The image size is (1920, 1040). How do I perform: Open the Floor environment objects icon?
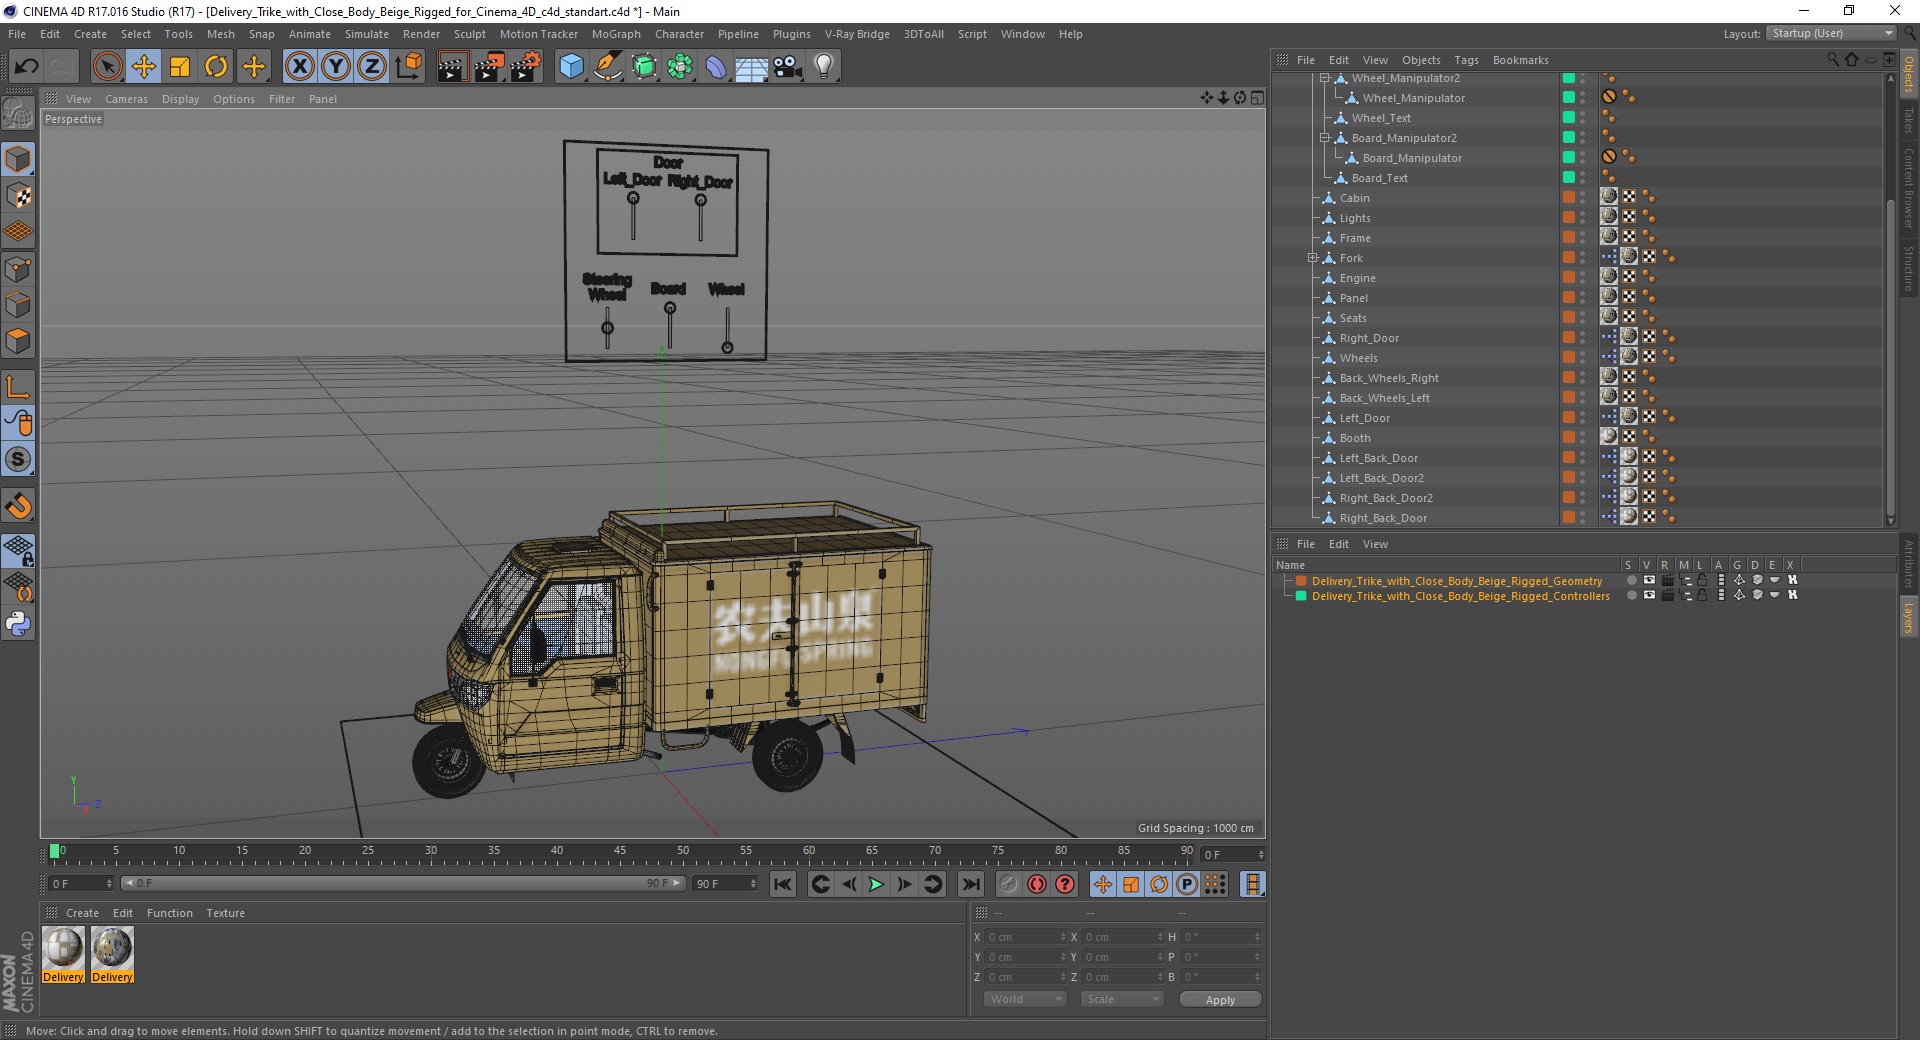tap(752, 67)
